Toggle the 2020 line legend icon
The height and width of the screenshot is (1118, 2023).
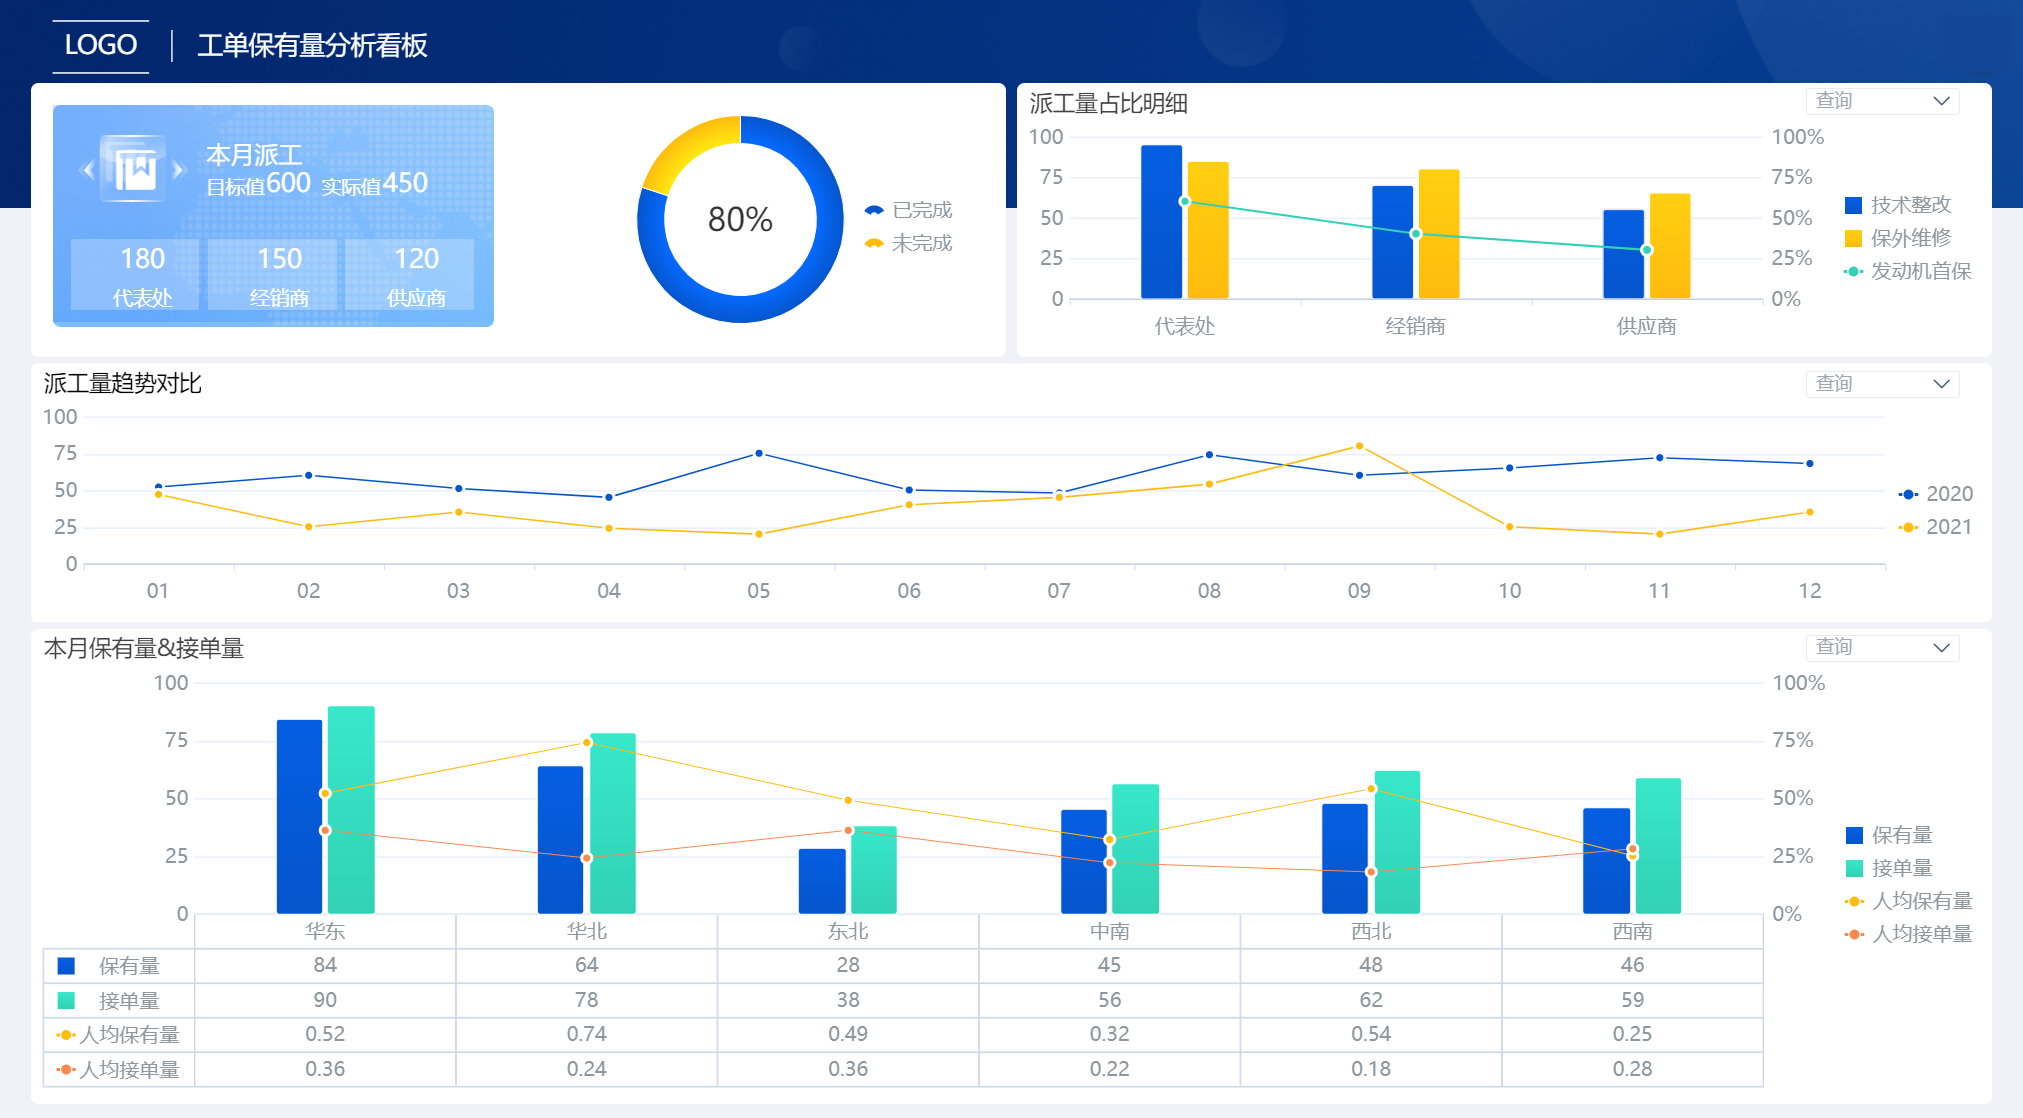click(x=1908, y=494)
